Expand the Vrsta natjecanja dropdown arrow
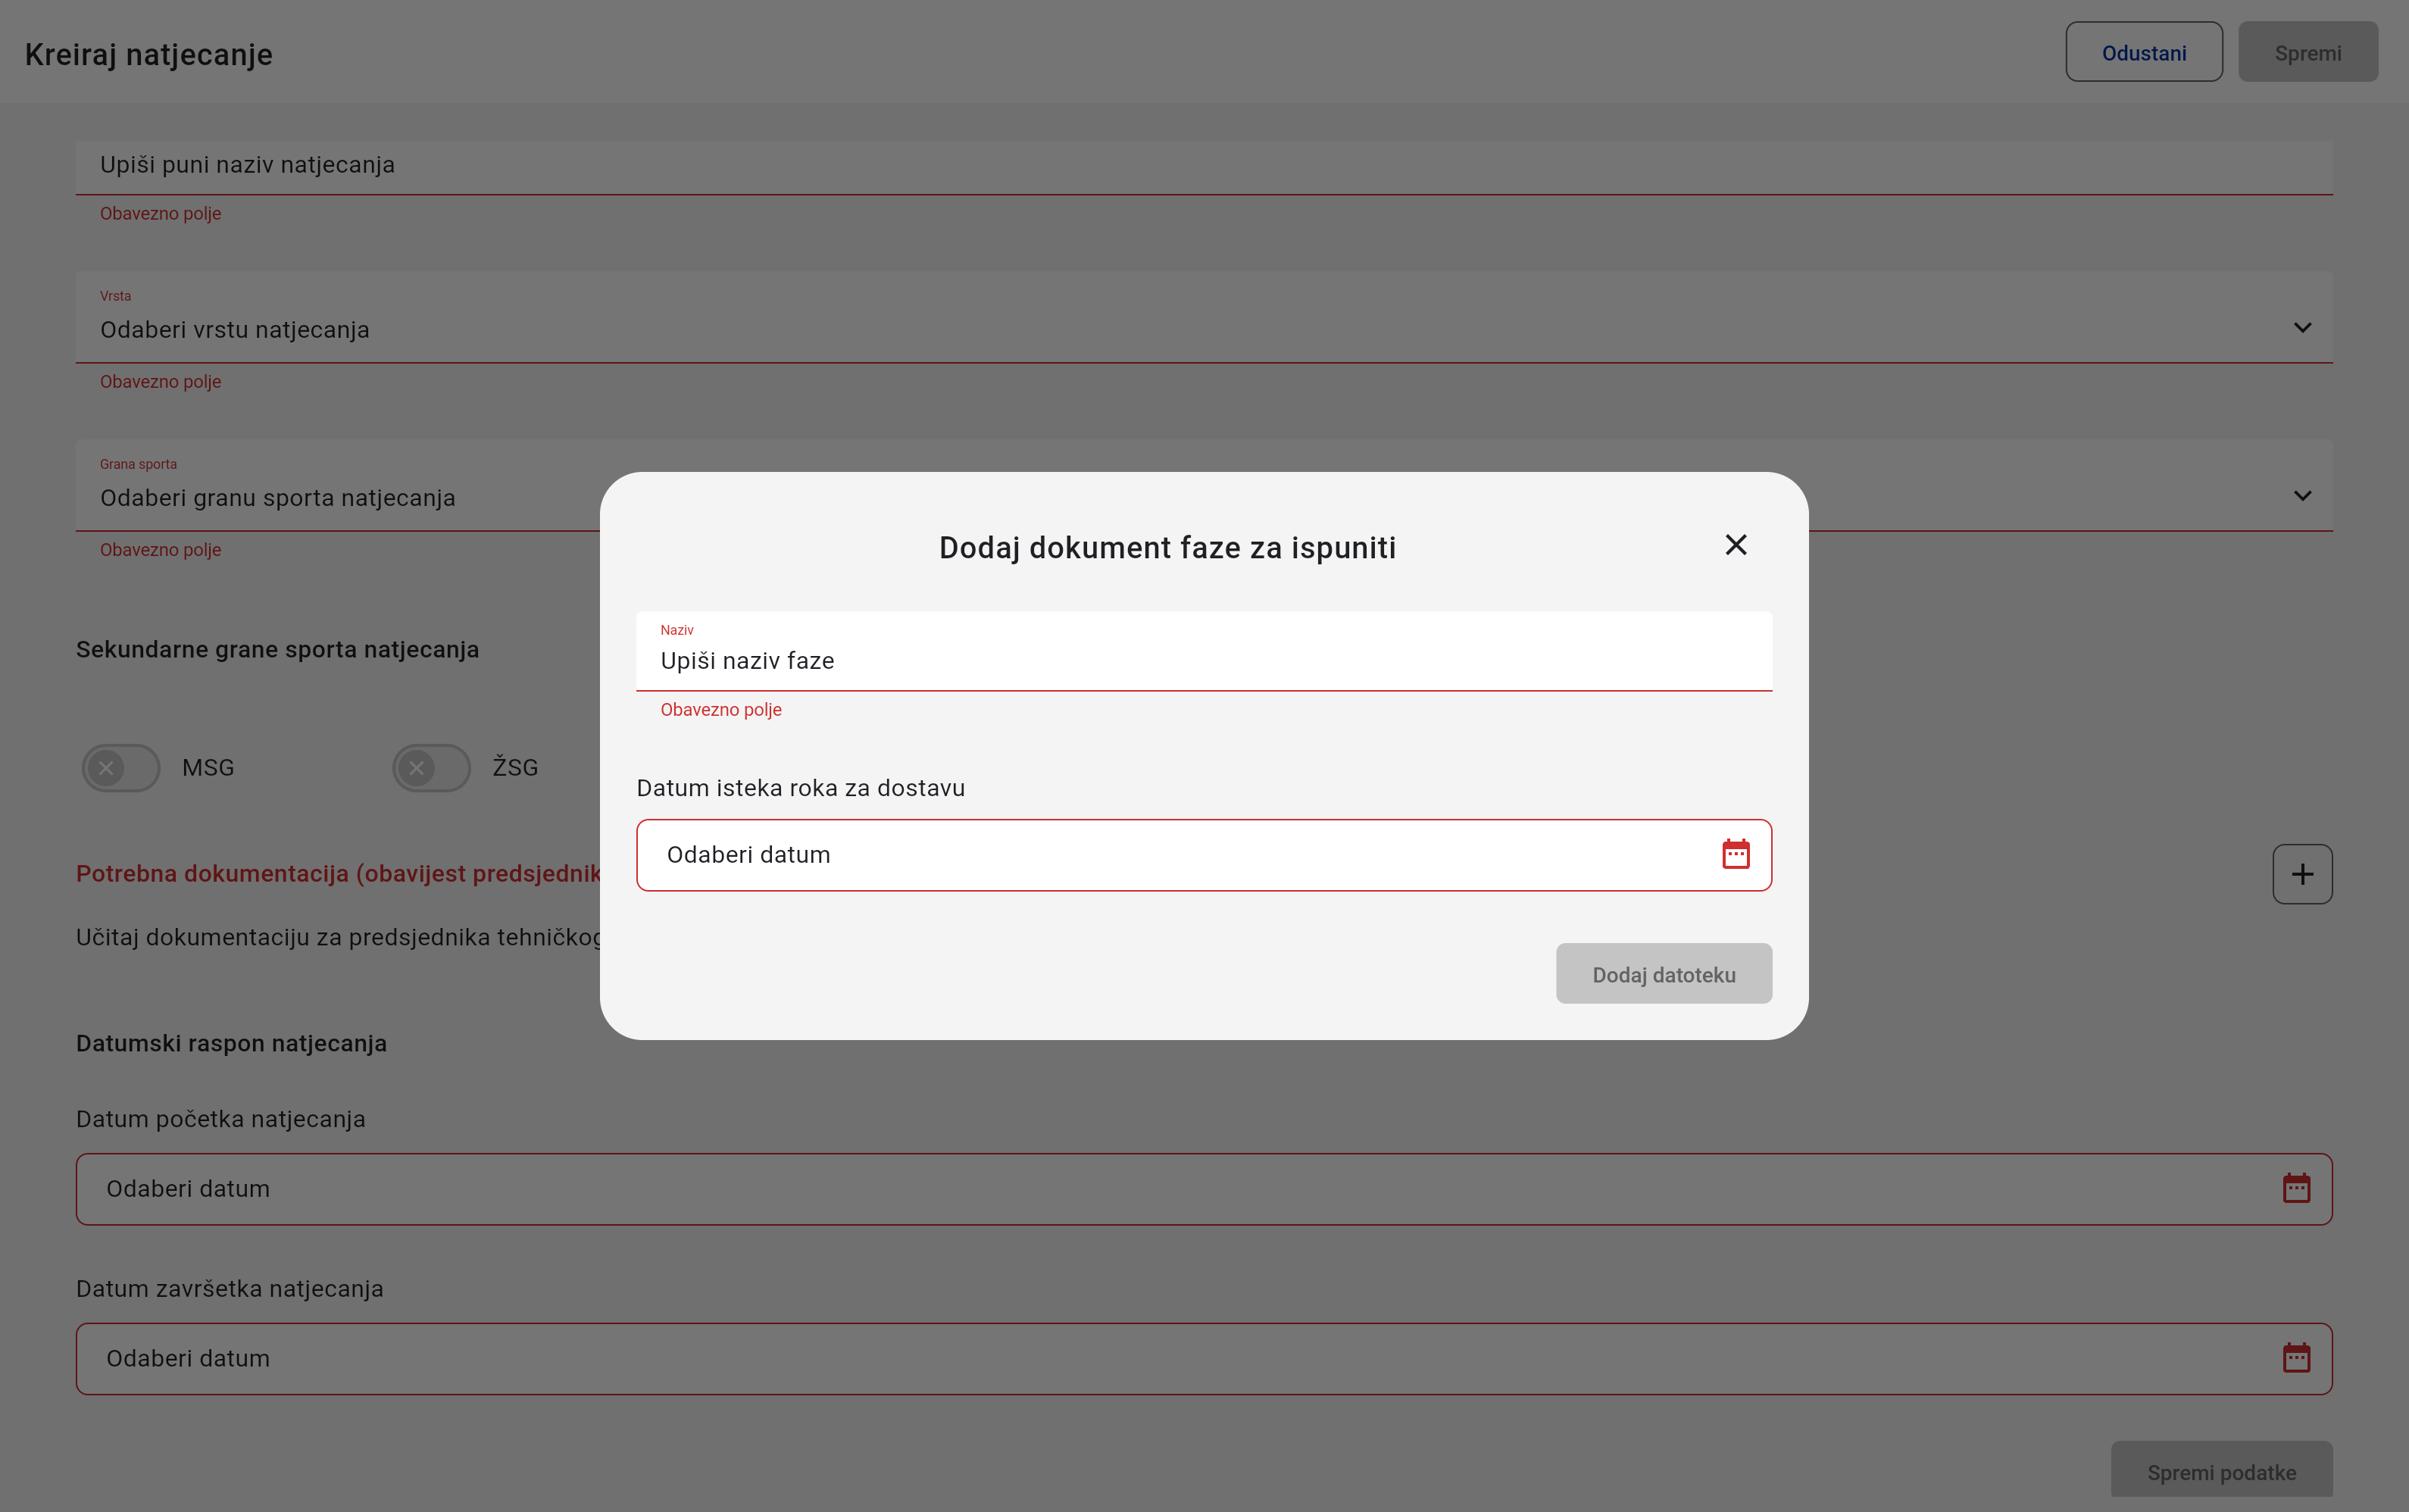Viewport: 2409px width, 1512px height. click(2302, 328)
